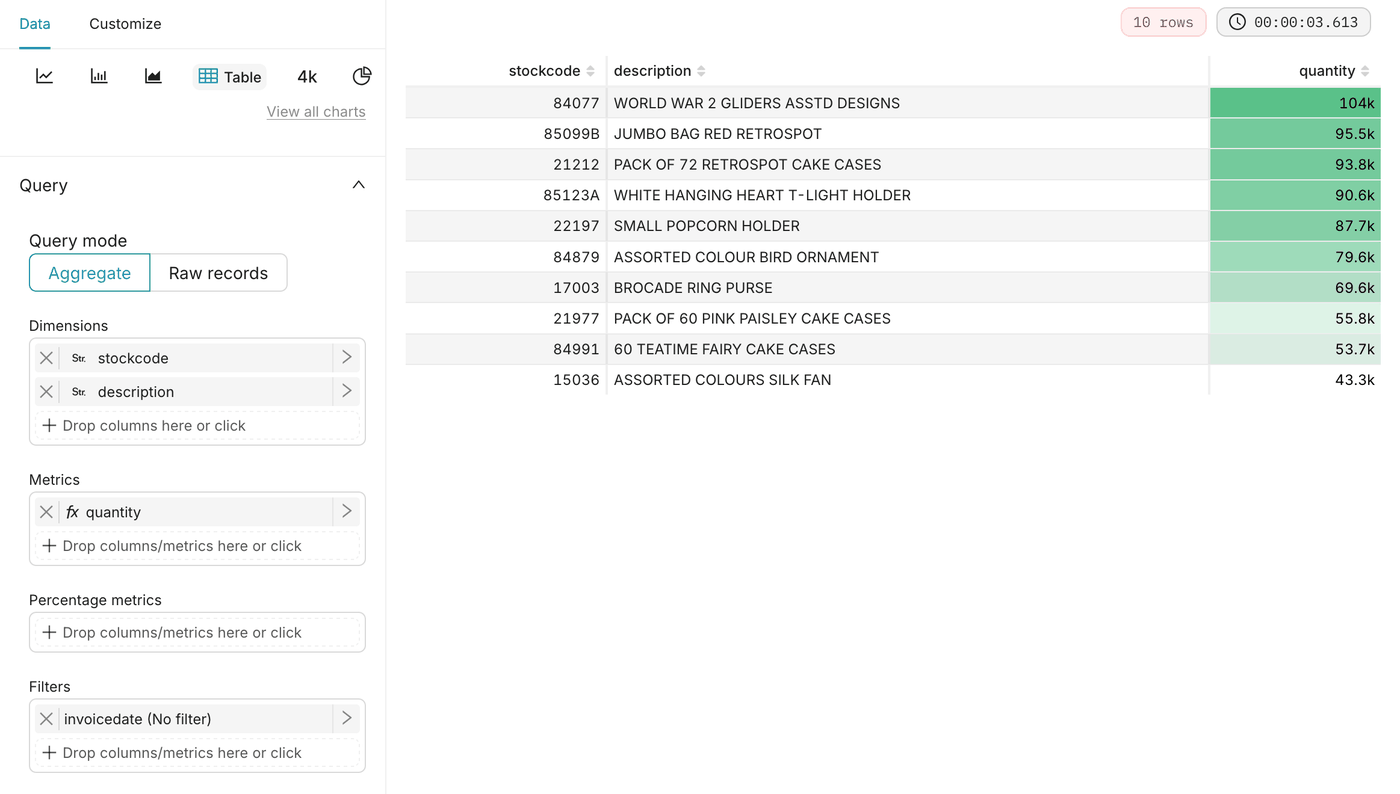
Task: Click the 43.3k quantity value
Action: click(x=1354, y=380)
